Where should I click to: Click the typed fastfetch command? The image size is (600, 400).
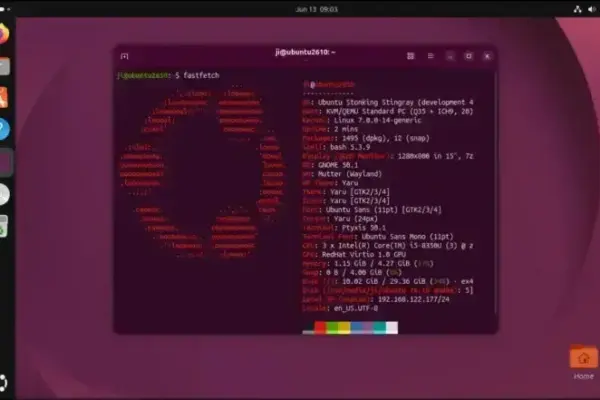pyautogui.click(x=201, y=75)
